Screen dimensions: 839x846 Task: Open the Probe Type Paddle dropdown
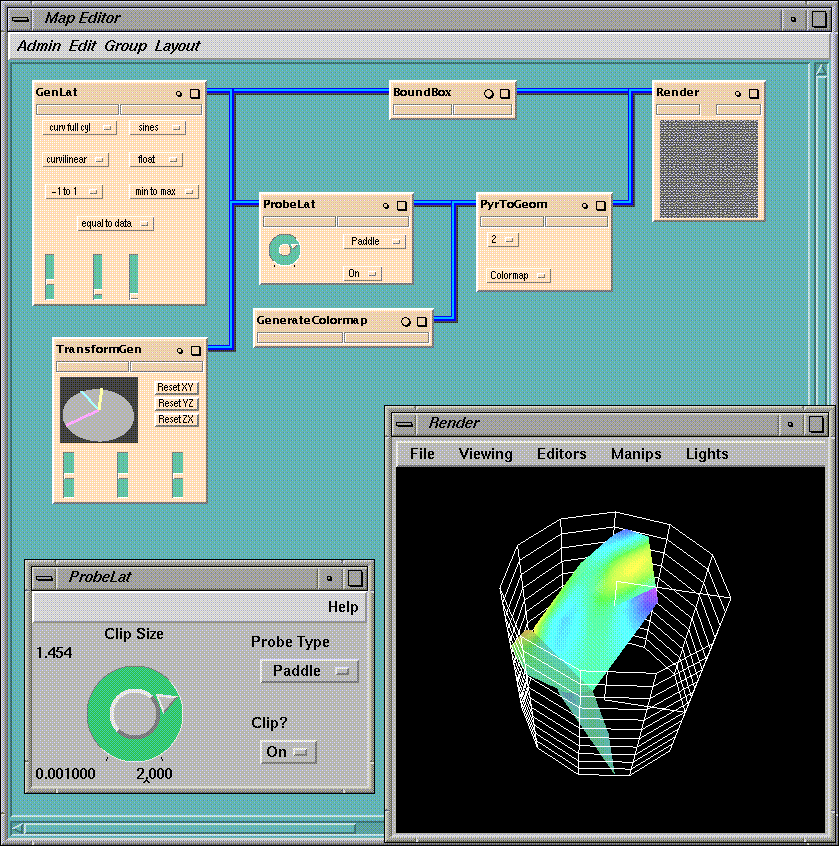coord(308,671)
